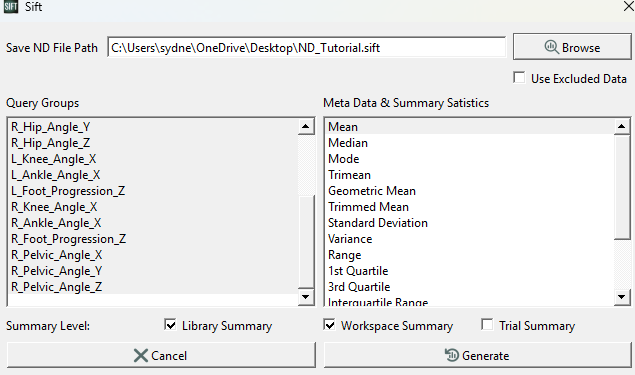This screenshot has height=375, width=635.
Task: Enable Use Excluded Data checkbox
Action: point(519,78)
